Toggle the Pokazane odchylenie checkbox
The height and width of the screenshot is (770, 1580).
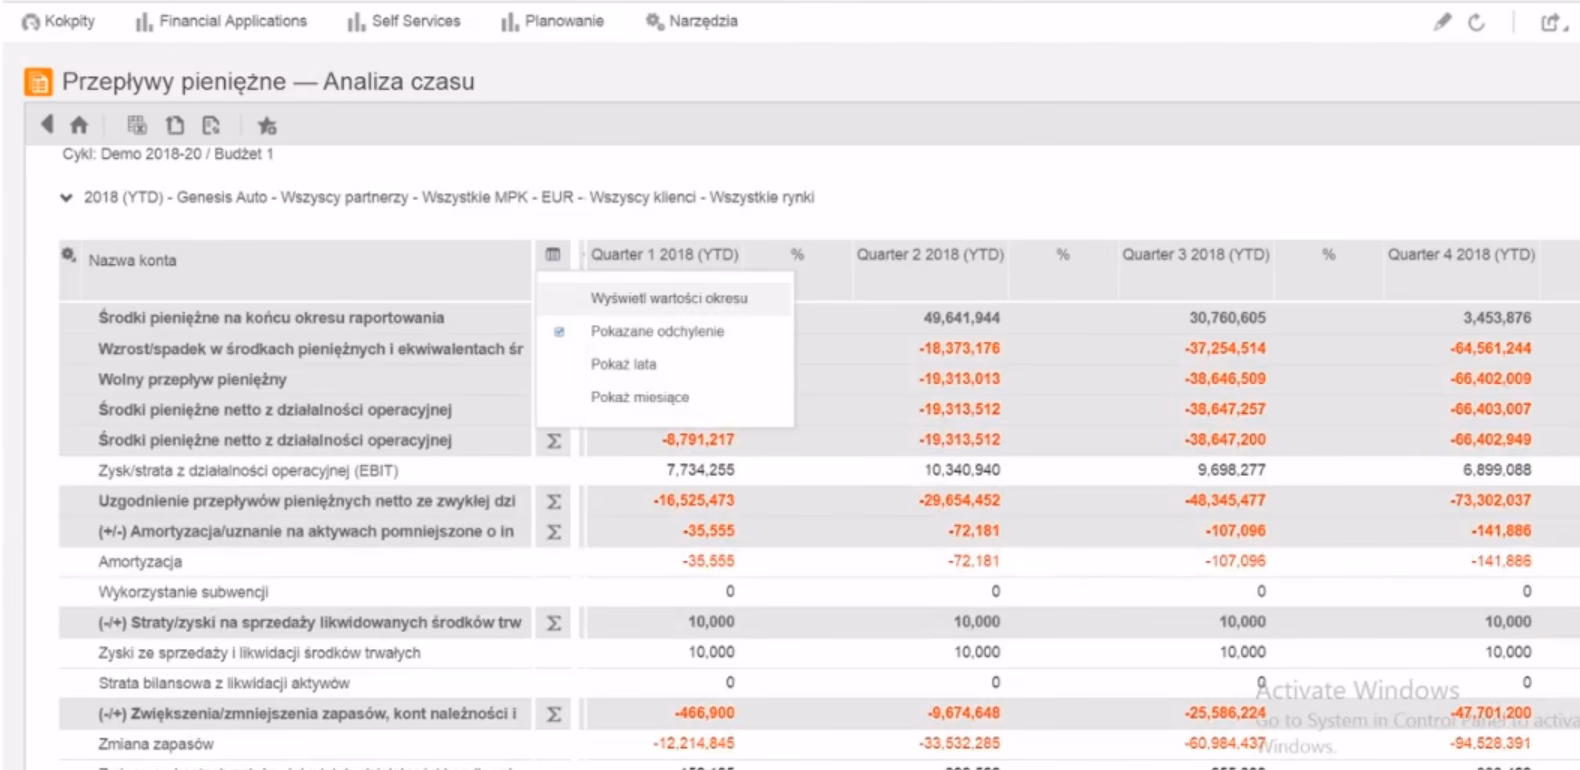559,332
